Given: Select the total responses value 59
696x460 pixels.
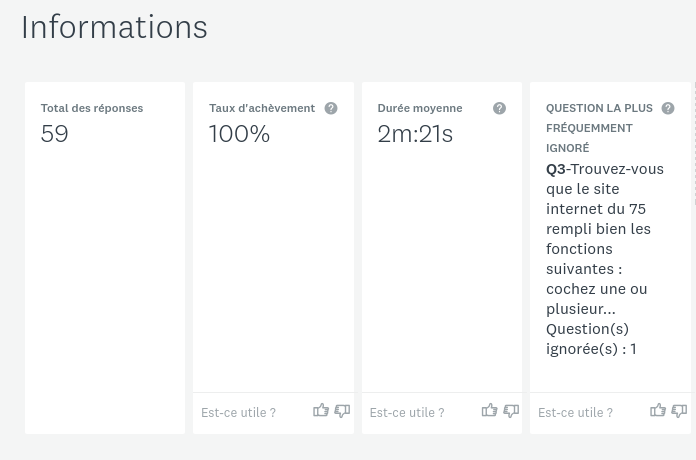Looking at the screenshot, I should [x=55, y=134].
